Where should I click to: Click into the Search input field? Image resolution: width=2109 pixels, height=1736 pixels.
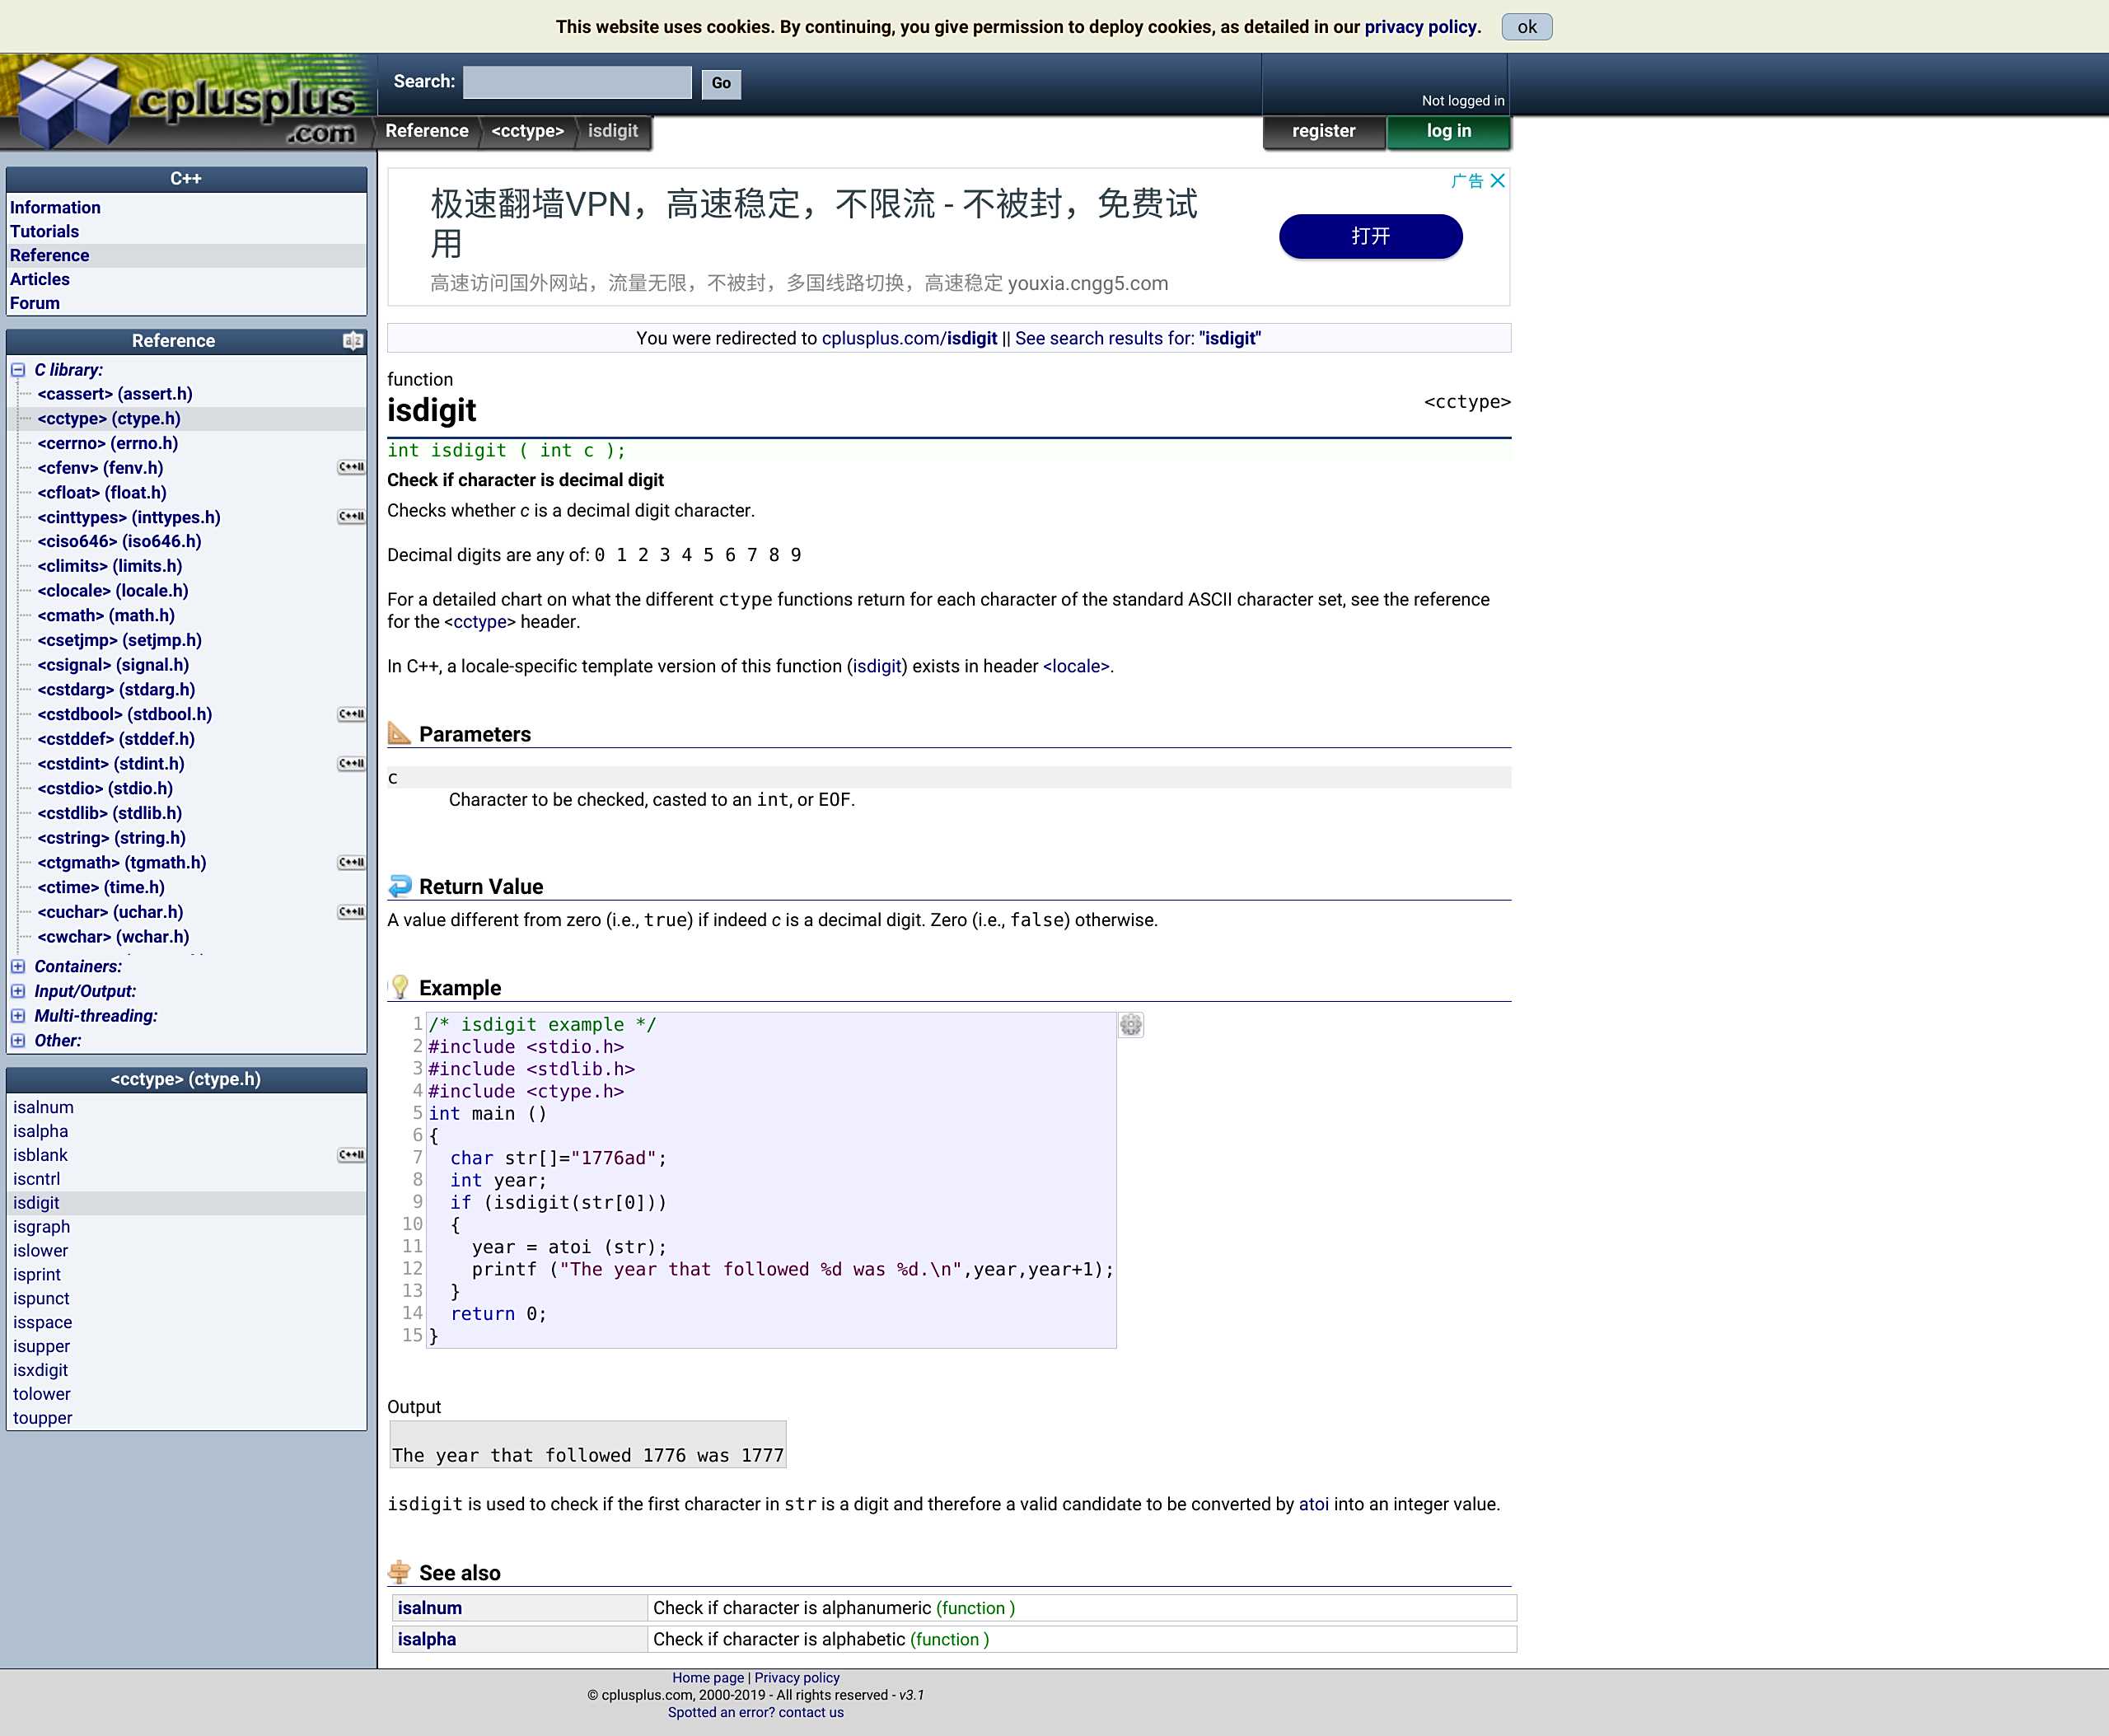coord(577,83)
